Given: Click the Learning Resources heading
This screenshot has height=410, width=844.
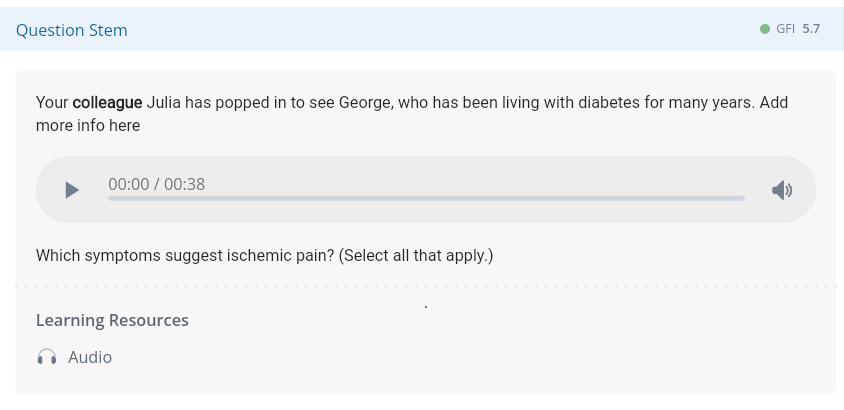Looking at the screenshot, I should pyautogui.click(x=112, y=320).
